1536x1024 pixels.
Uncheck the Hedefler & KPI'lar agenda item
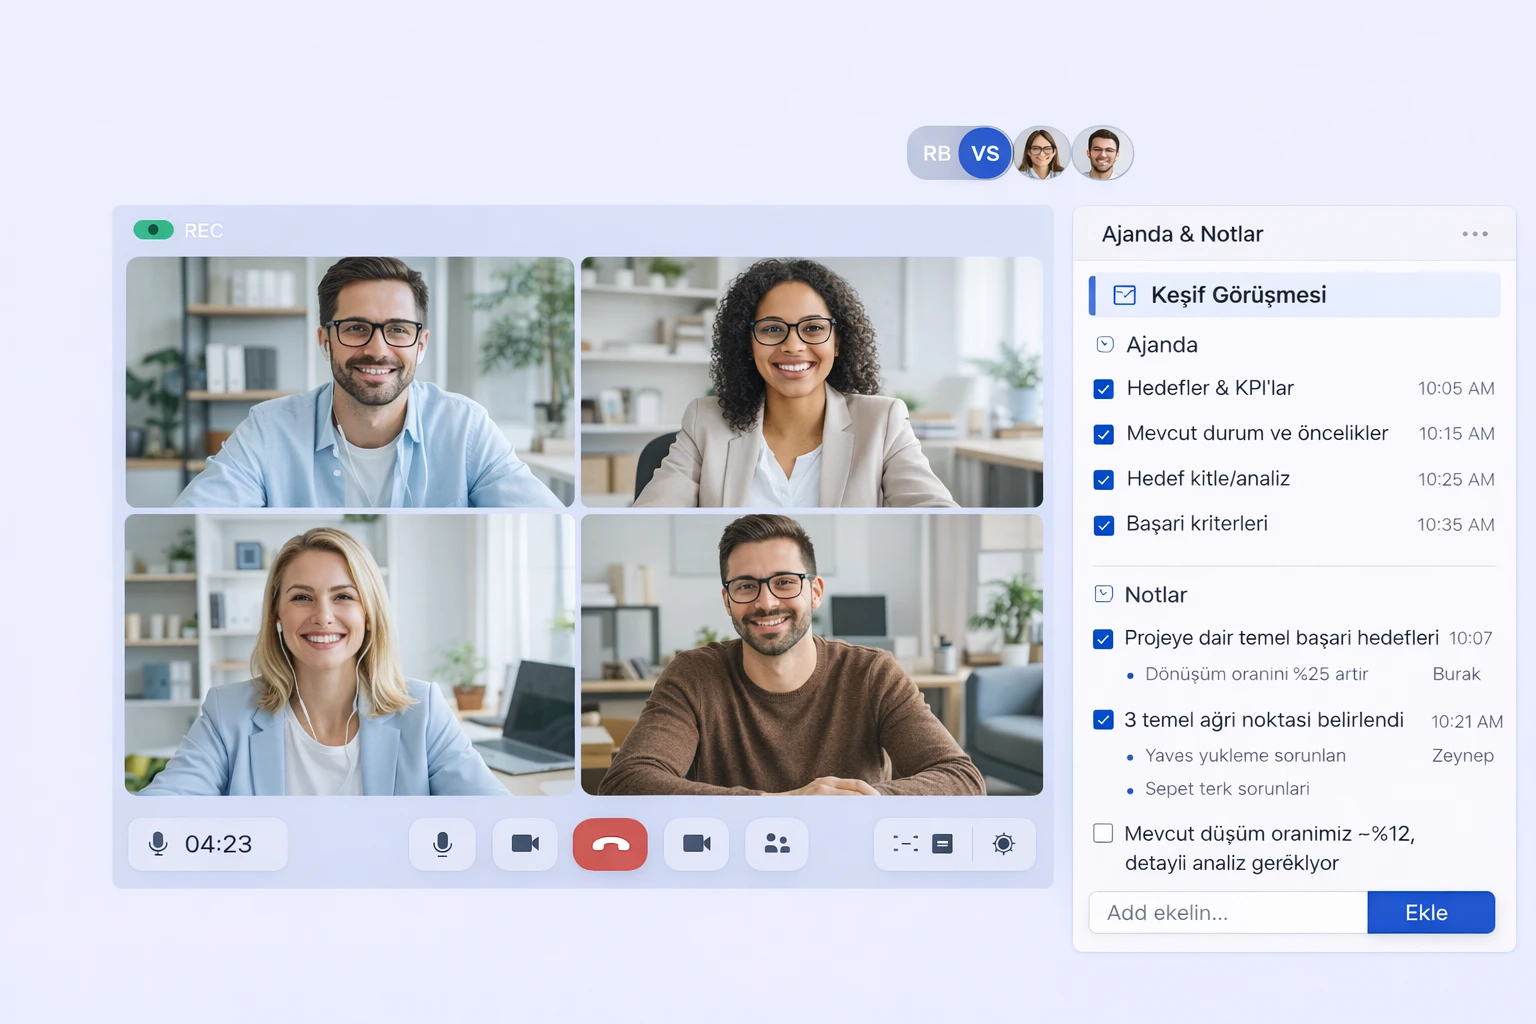1104,389
